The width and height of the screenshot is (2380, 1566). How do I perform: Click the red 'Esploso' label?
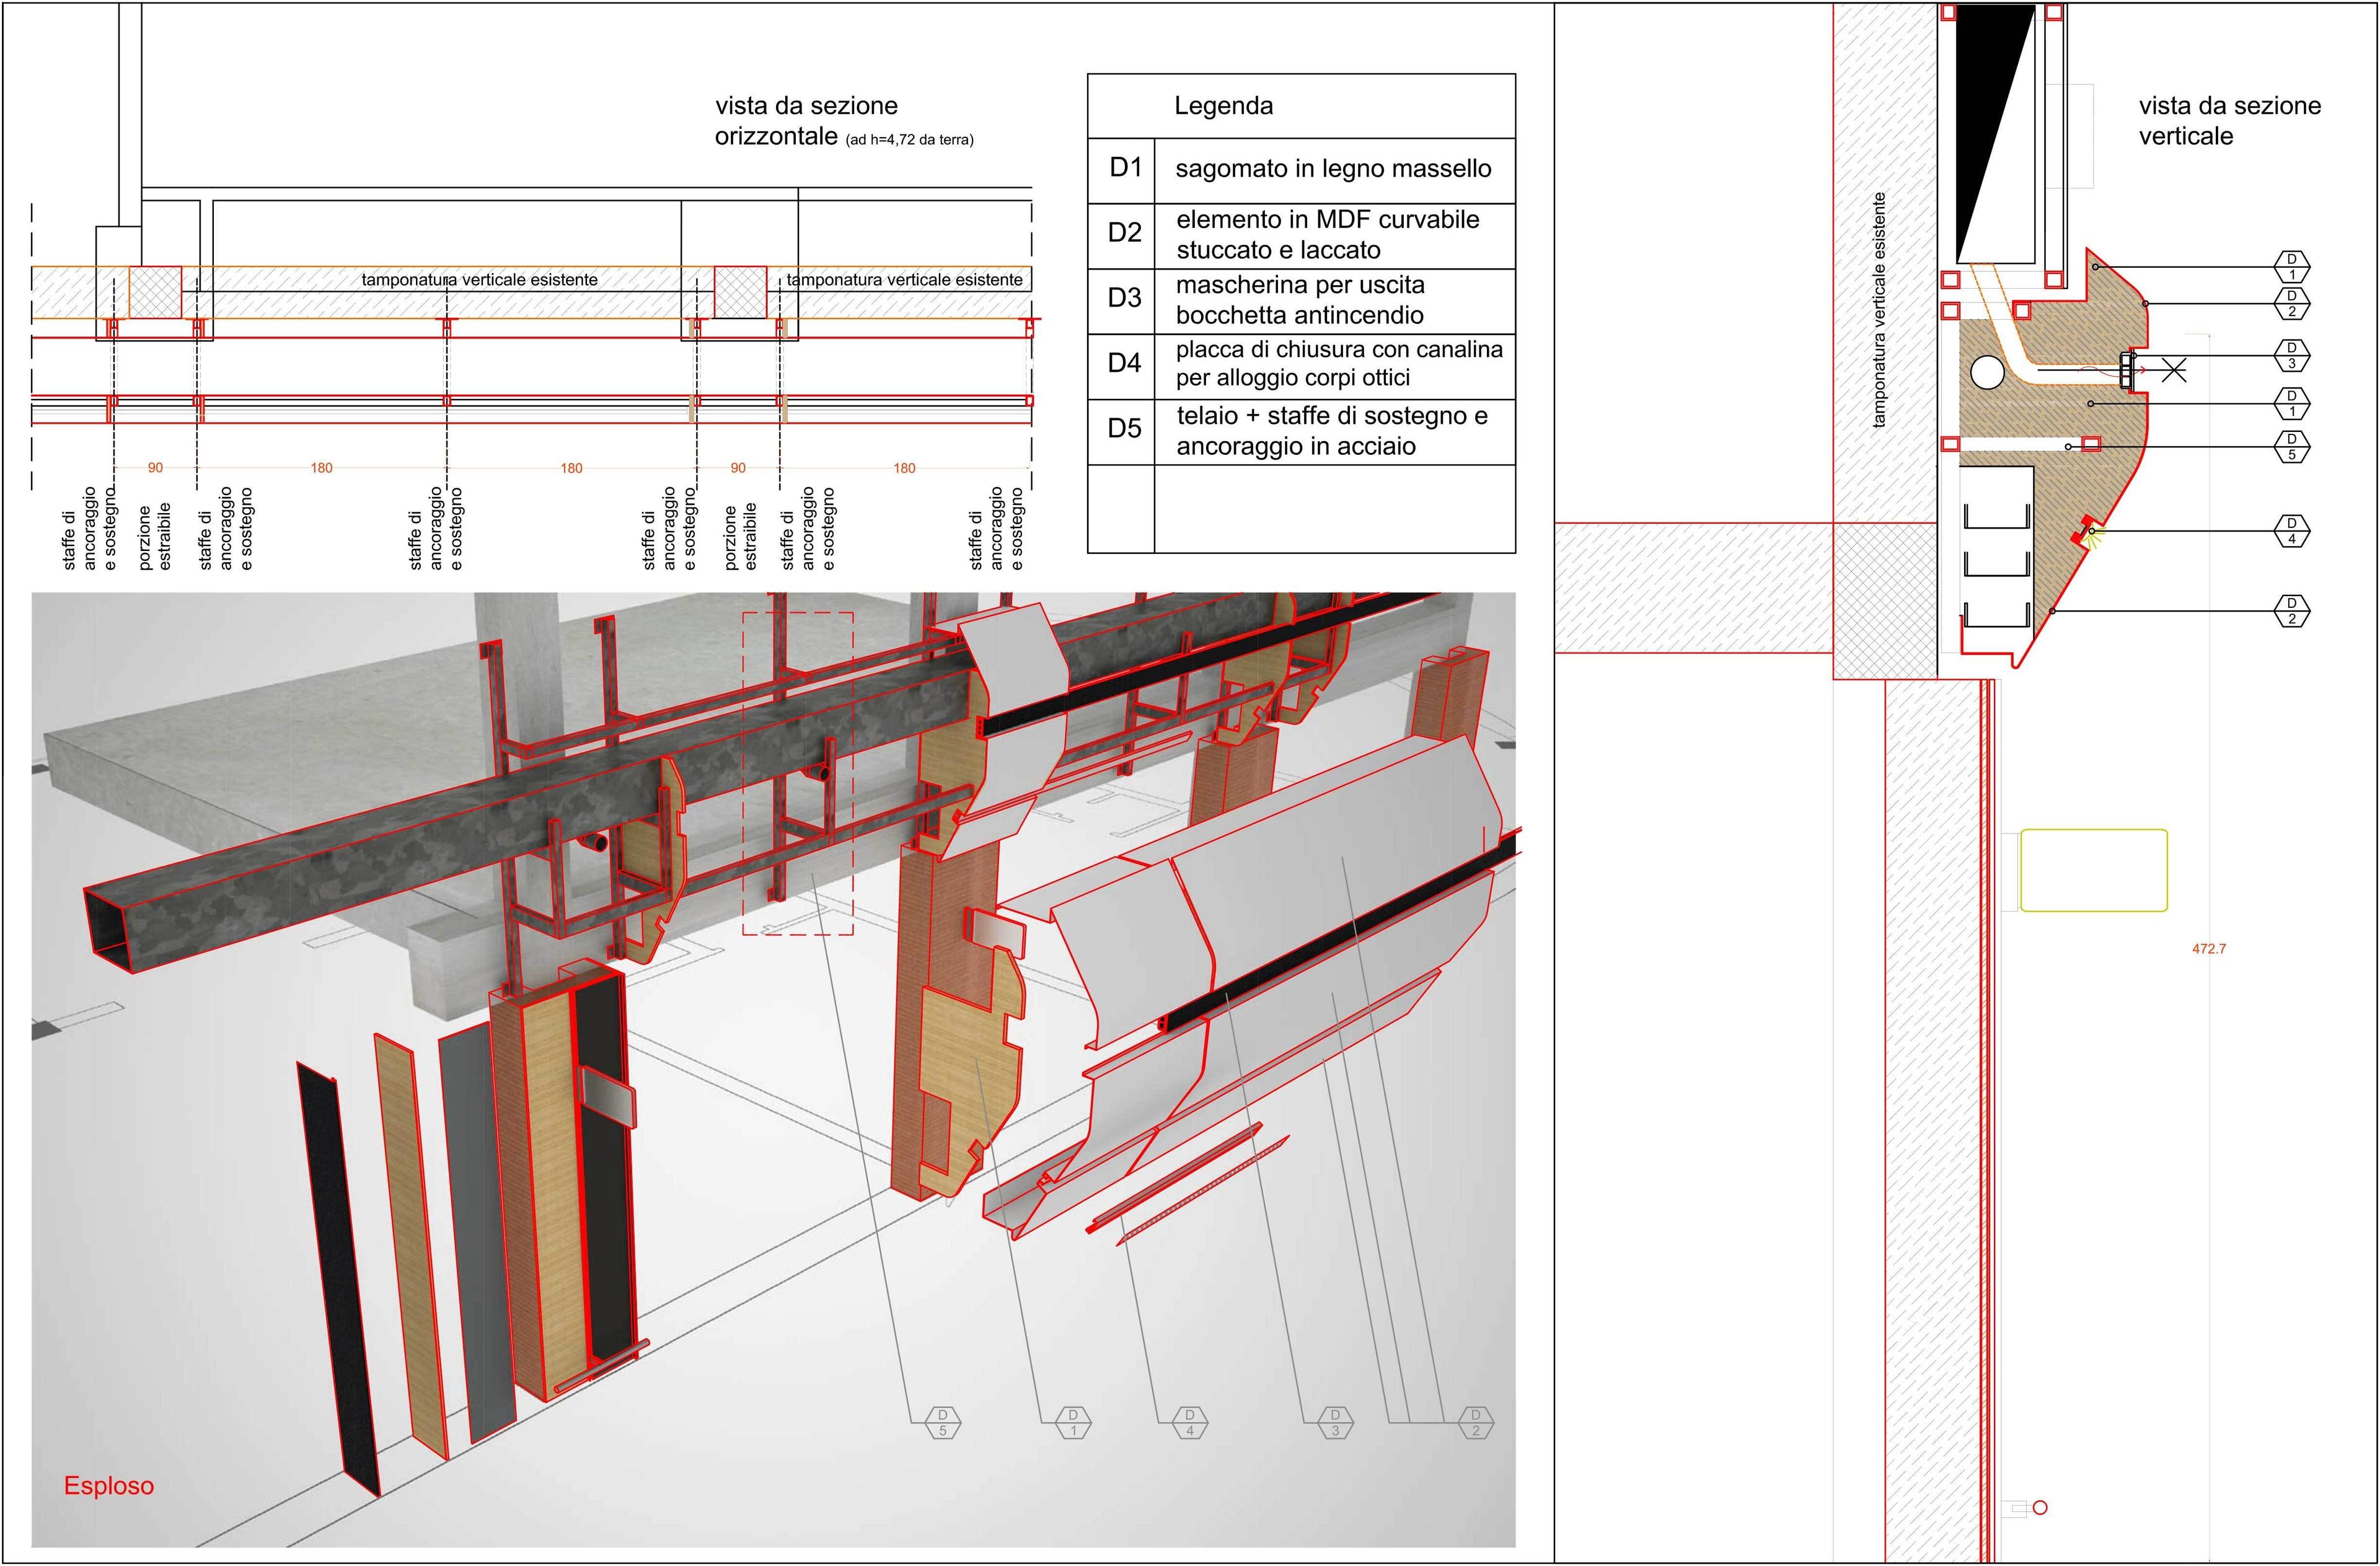(109, 1485)
